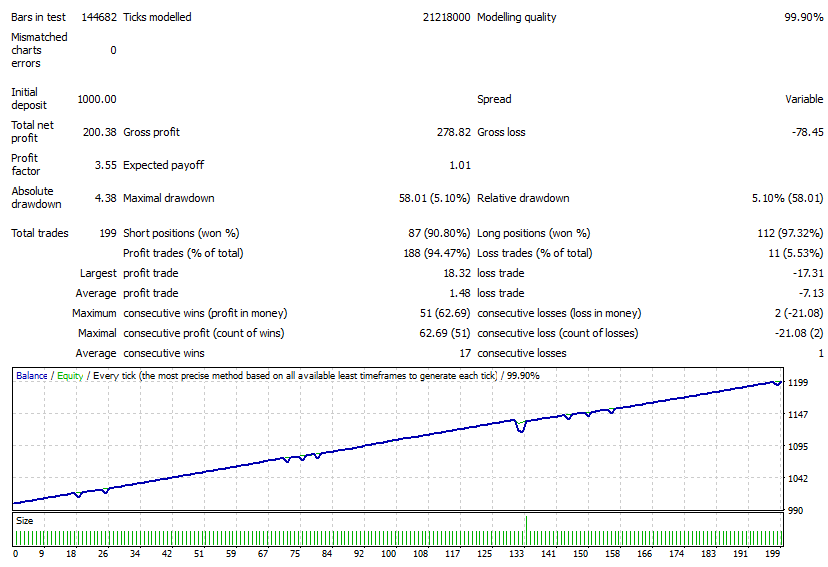Select the average loss trade value -7.13
Image resolution: width=828 pixels, height=567 pixels.
pos(811,293)
